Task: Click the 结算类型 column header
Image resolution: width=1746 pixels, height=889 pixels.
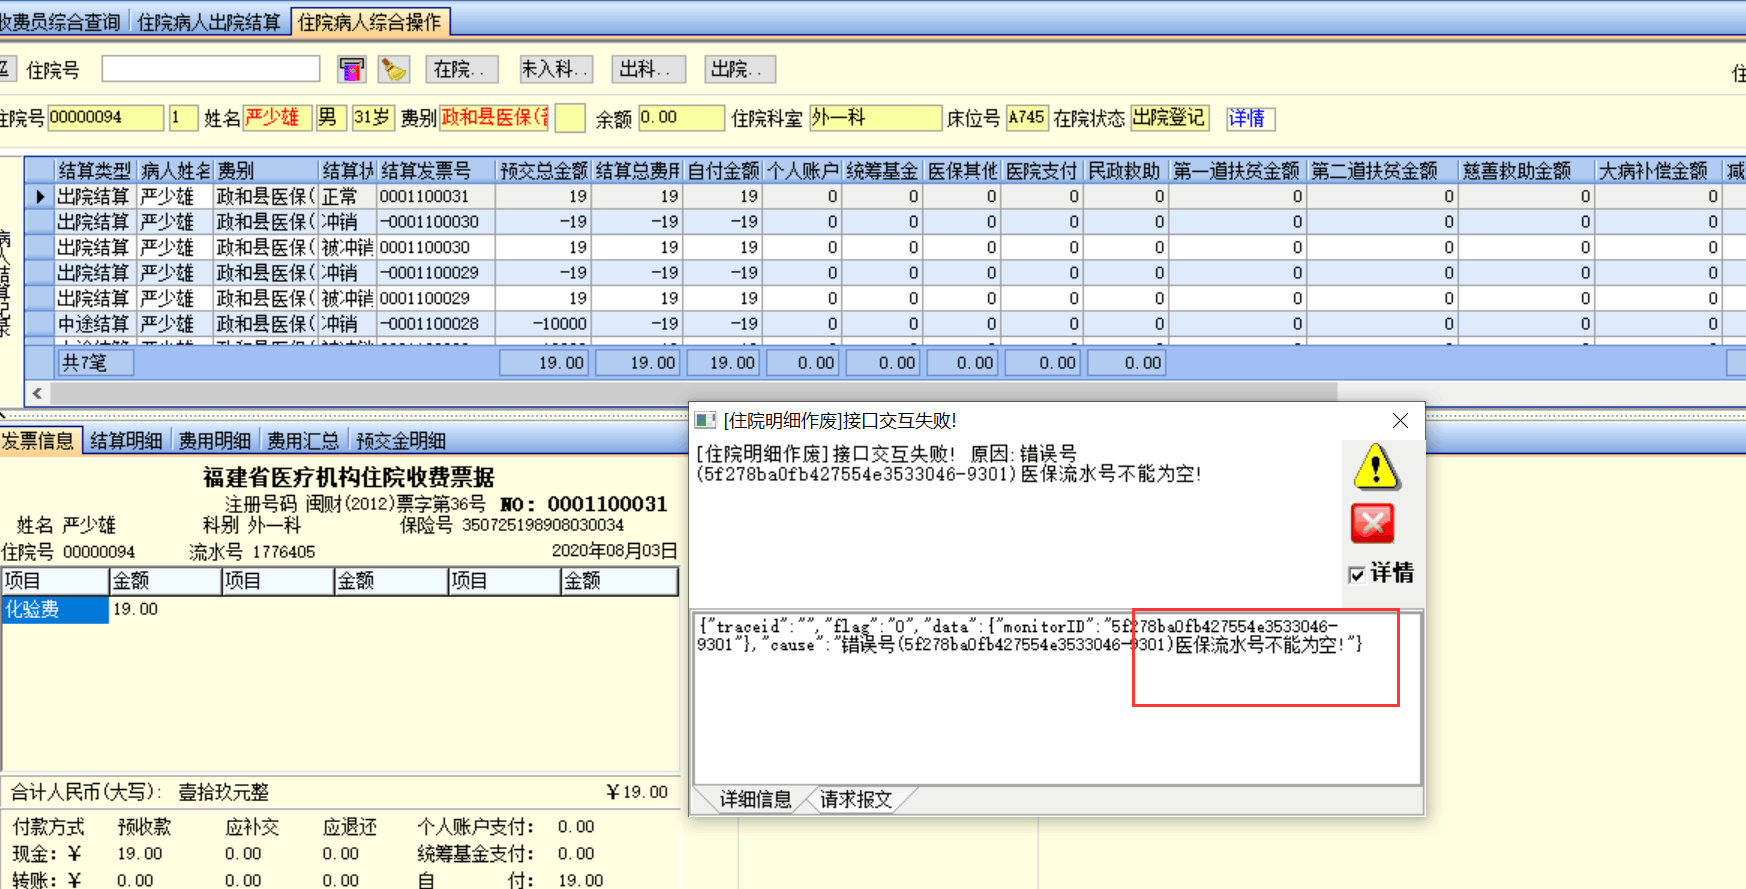Action: click(95, 171)
